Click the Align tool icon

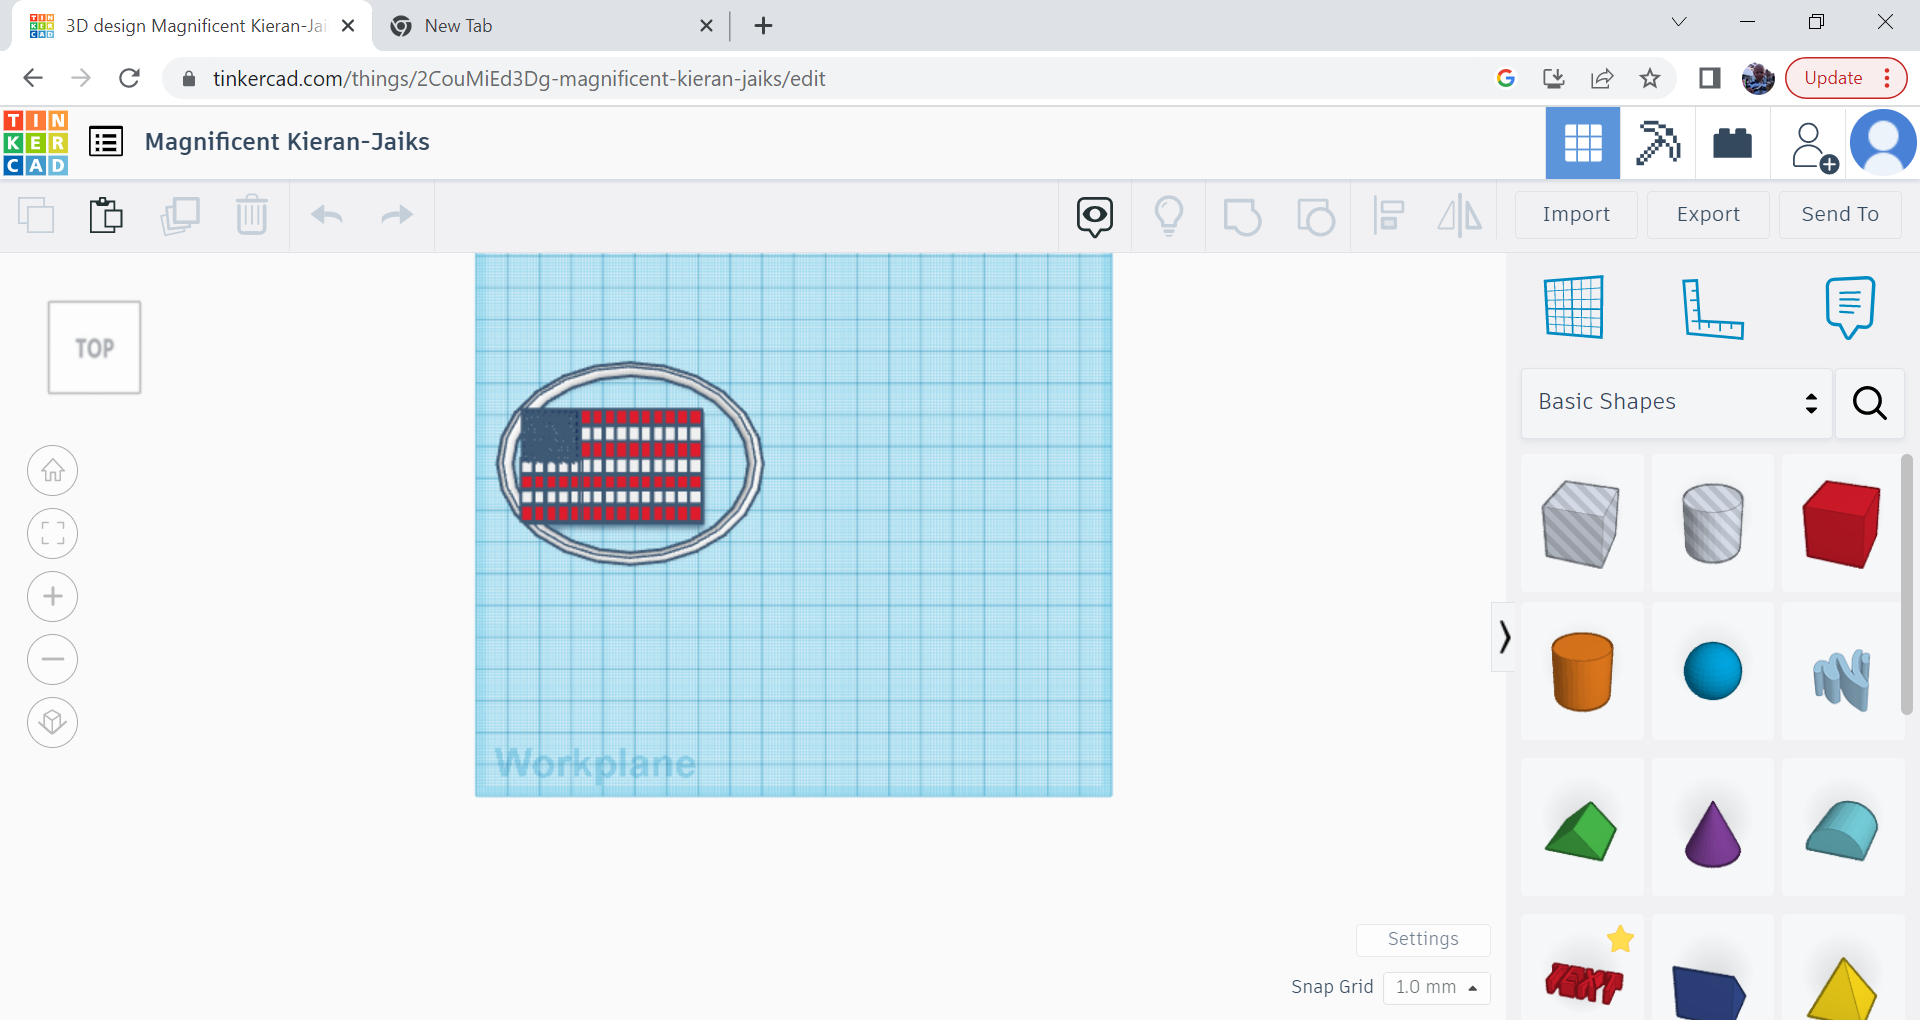pos(1388,215)
